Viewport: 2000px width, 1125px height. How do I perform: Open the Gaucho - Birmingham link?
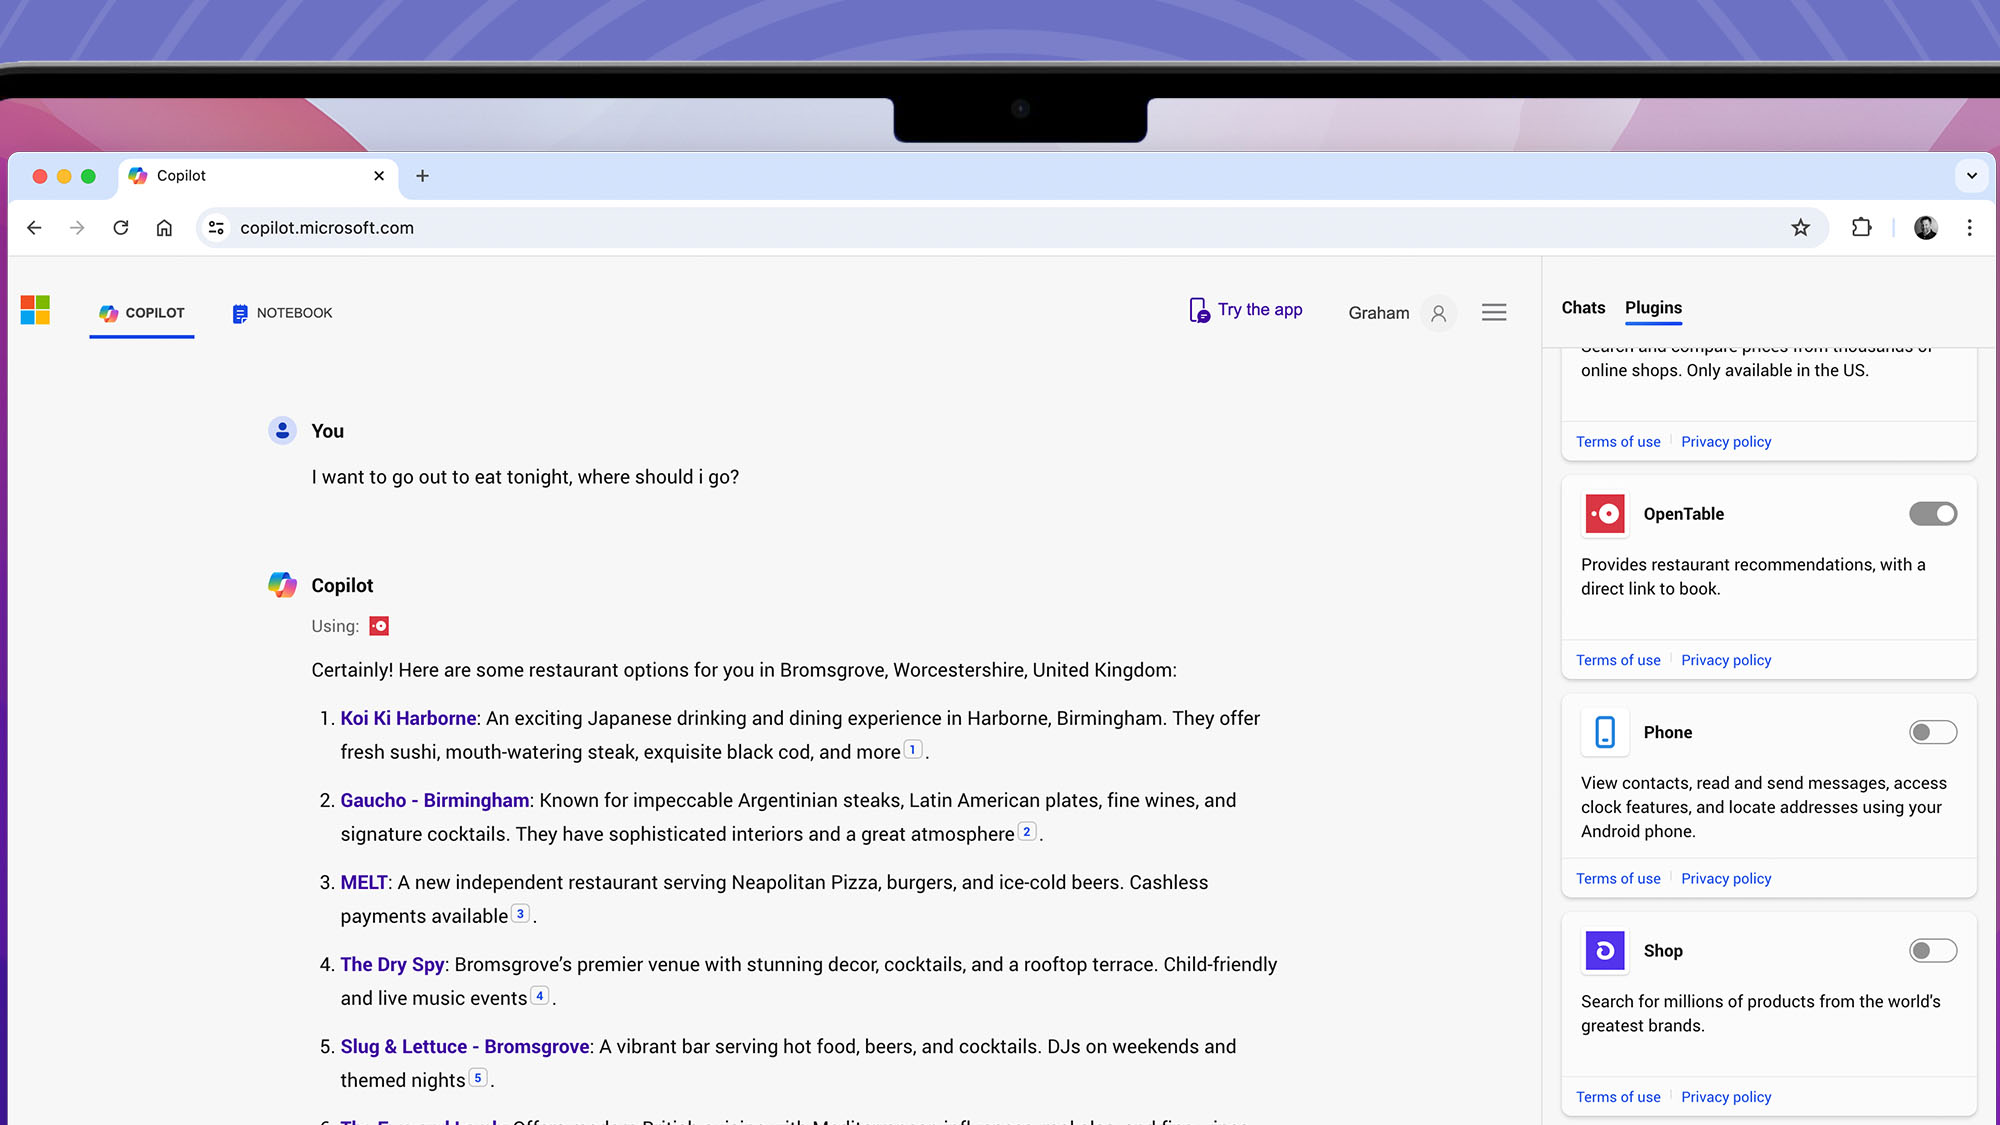435,800
